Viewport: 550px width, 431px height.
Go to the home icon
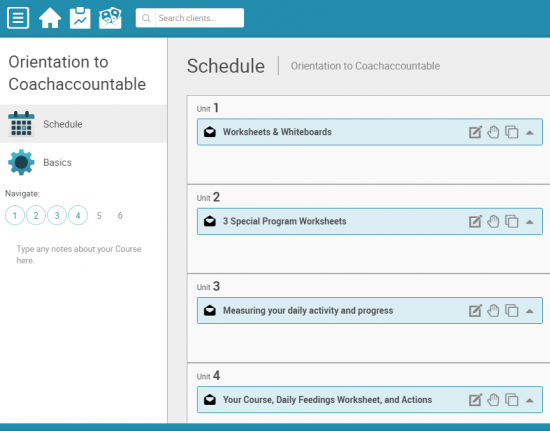(x=50, y=18)
